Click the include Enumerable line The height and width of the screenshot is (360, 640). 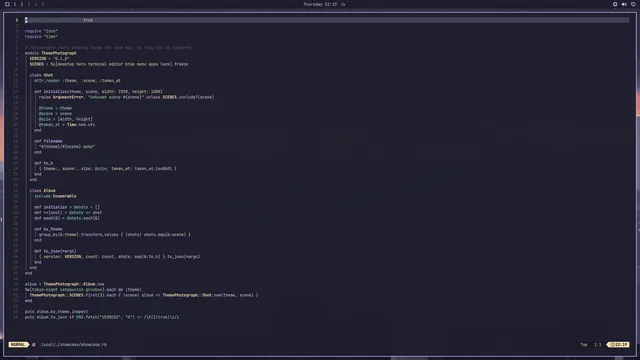(55, 196)
